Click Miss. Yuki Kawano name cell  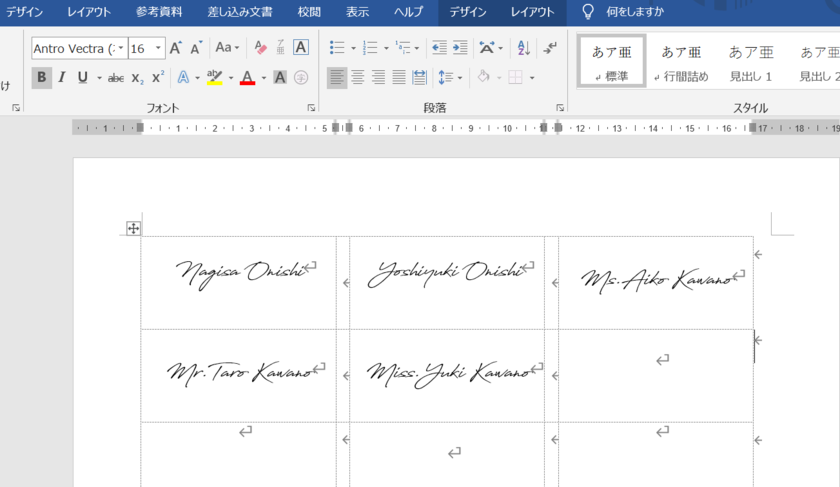(x=447, y=376)
